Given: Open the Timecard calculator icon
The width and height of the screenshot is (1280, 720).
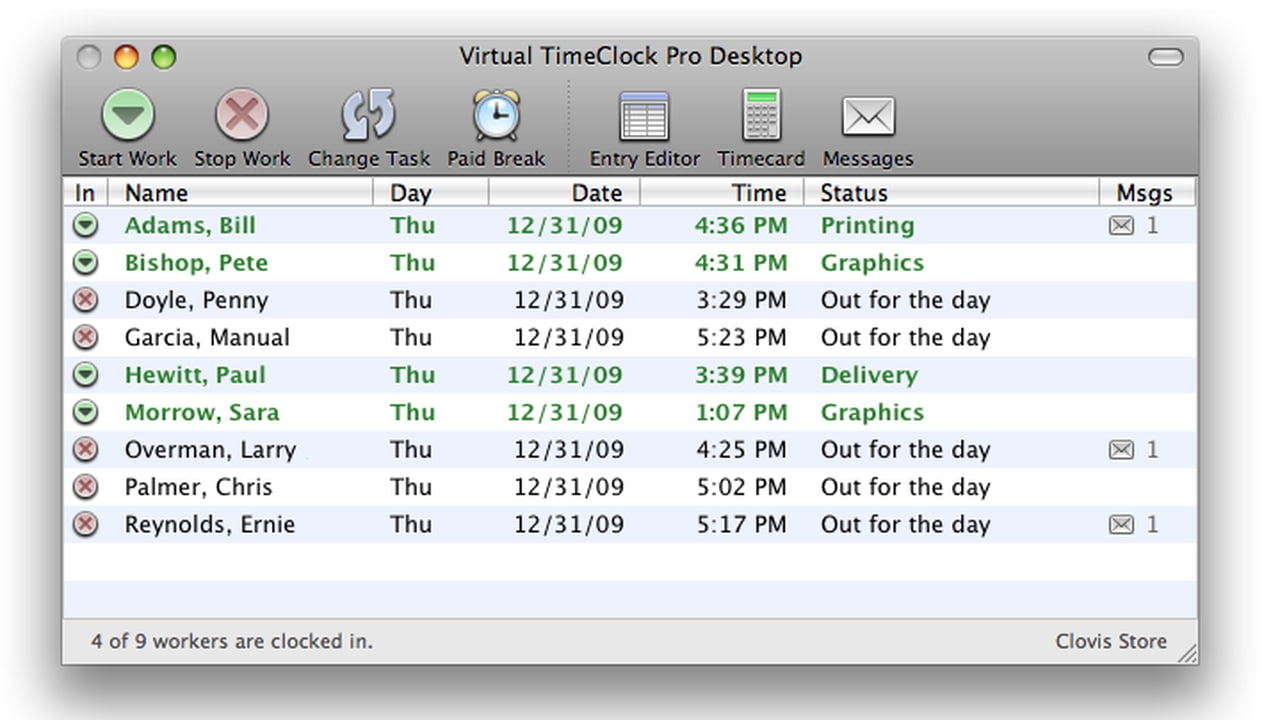Looking at the screenshot, I should point(761,115).
